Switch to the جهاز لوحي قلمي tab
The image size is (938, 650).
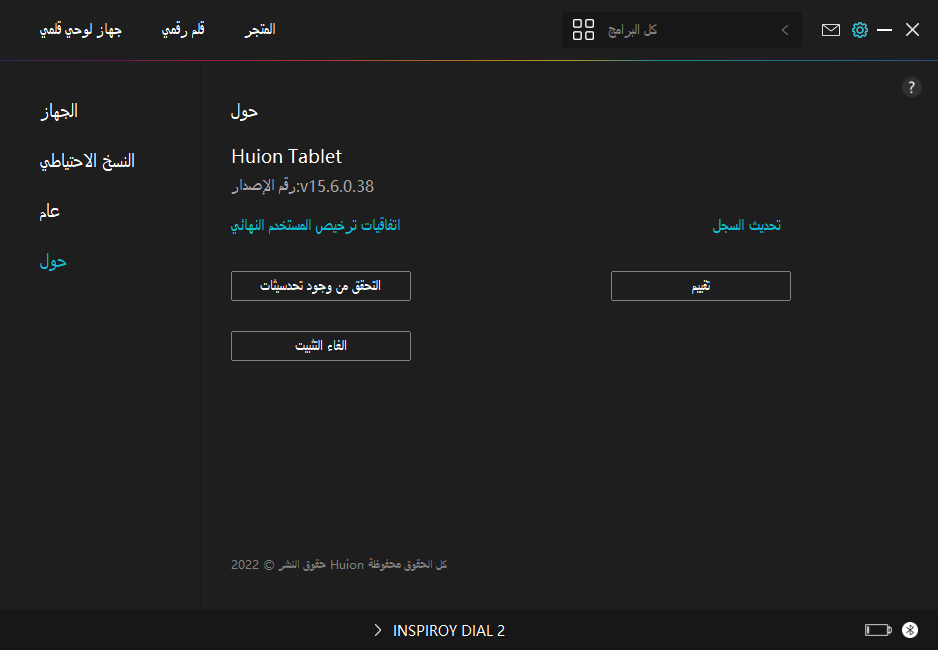click(x=80, y=30)
